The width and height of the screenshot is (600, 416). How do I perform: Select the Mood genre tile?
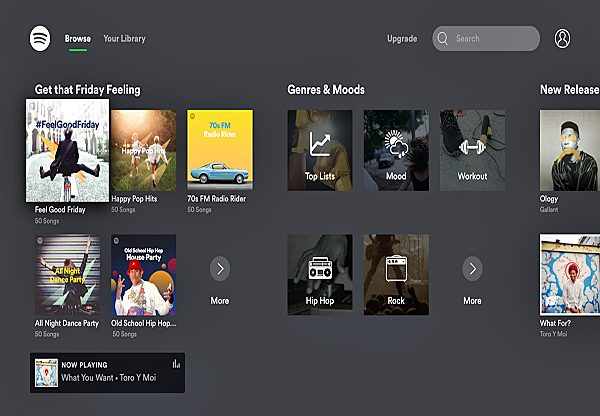[396, 150]
